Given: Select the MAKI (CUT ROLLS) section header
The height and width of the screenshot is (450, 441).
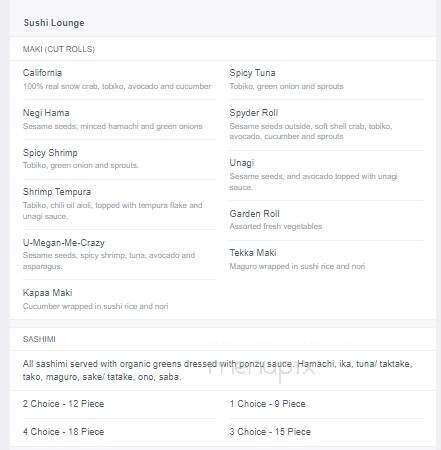Looking at the screenshot, I should click(x=59, y=49).
